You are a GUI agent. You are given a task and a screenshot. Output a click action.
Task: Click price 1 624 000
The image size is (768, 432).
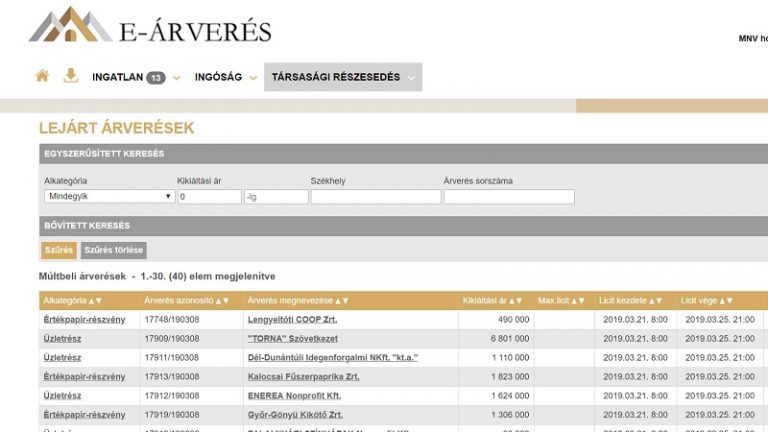(x=510, y=396)
